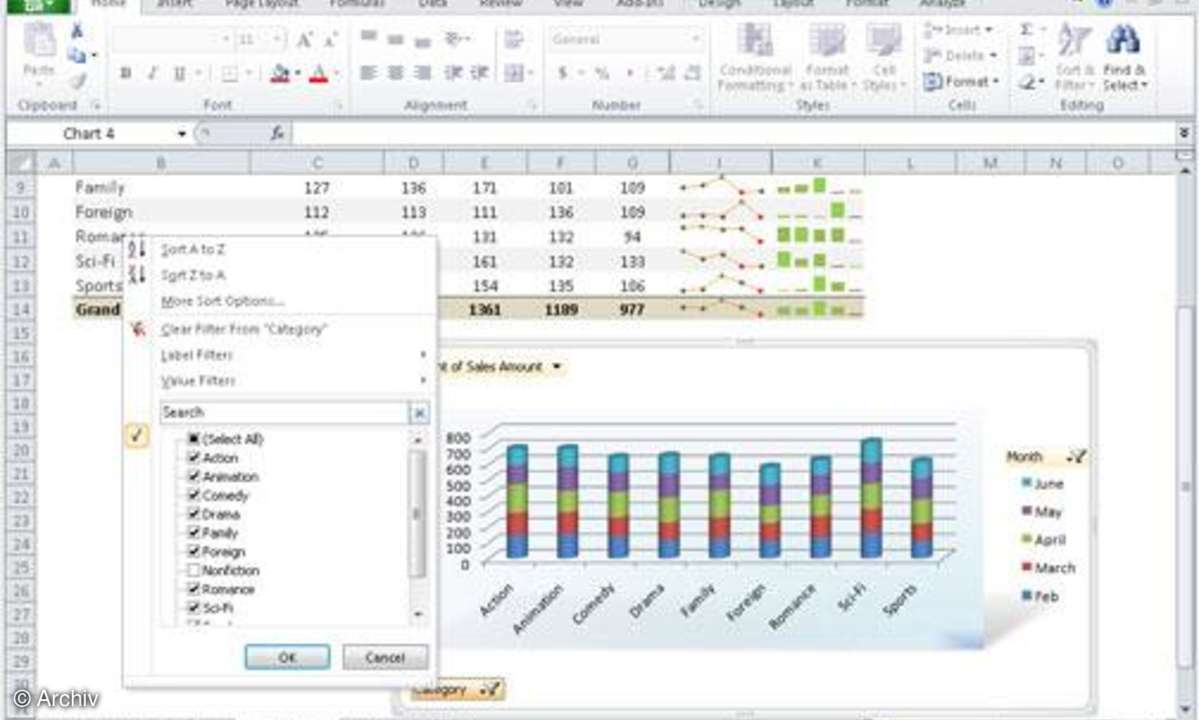Click the clear filter funnel icon

pyautogui.click(x=138, y=329)
